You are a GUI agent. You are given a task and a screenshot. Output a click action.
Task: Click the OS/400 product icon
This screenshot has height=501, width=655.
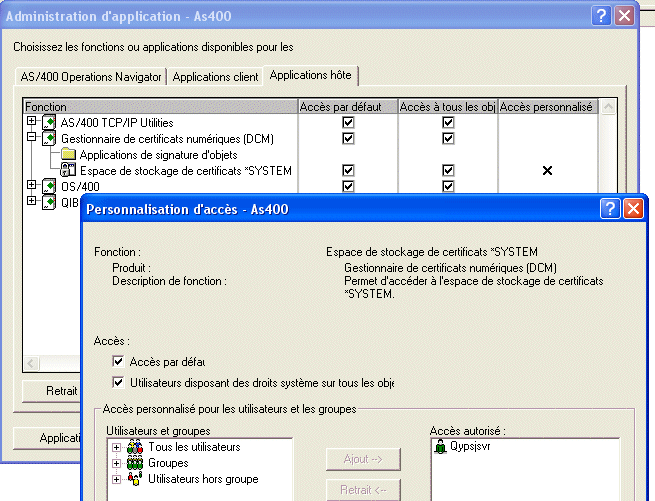pos(49,186)
